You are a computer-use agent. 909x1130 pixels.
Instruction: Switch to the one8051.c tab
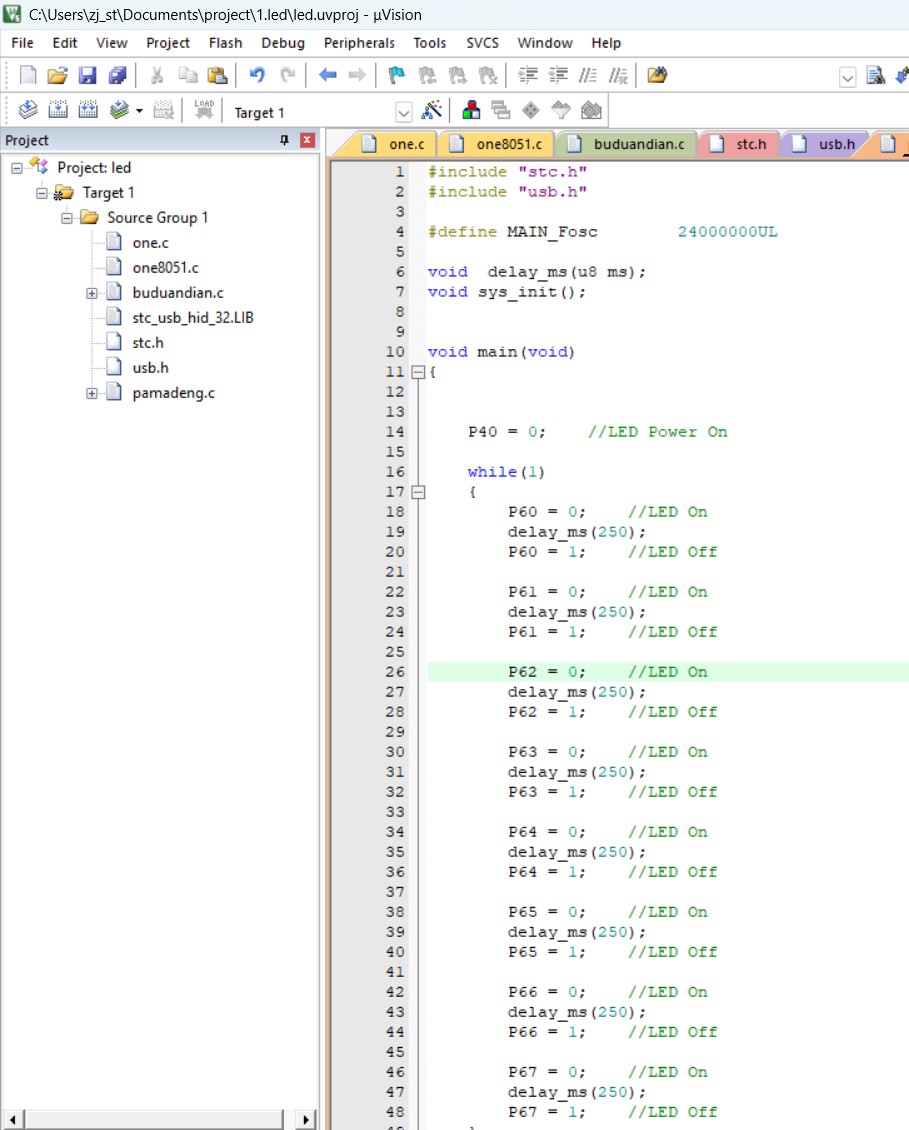(509, 144)
